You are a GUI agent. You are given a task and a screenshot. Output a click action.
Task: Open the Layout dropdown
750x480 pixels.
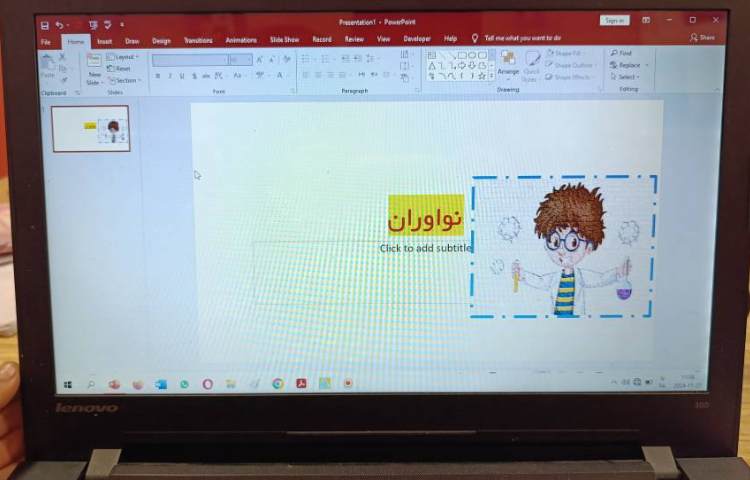122,57
